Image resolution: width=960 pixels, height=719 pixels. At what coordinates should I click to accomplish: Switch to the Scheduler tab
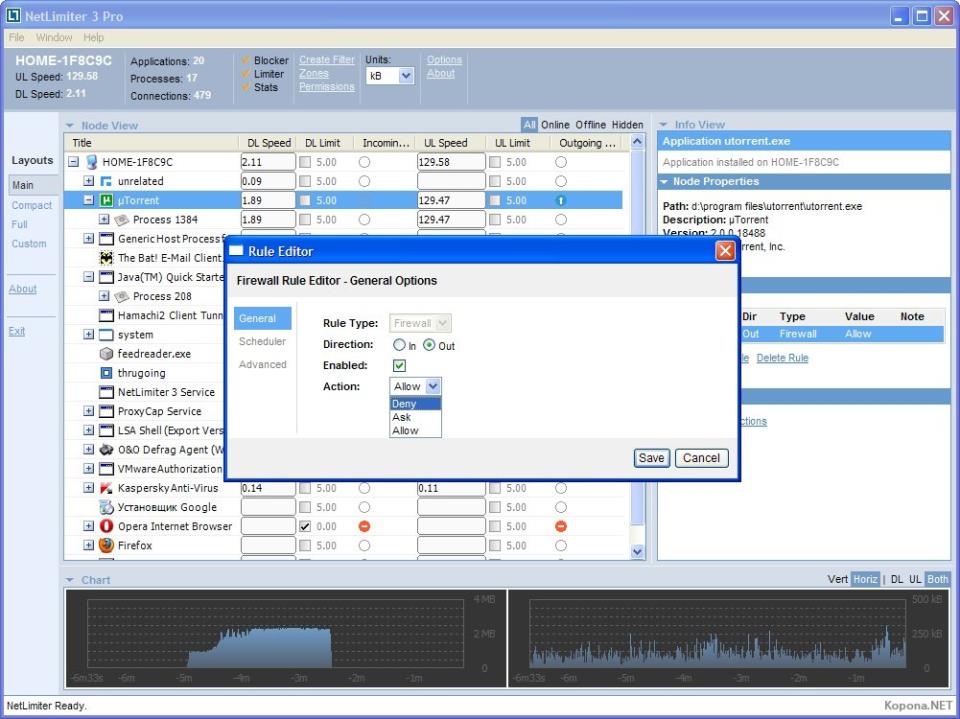(x=262, y=342)
